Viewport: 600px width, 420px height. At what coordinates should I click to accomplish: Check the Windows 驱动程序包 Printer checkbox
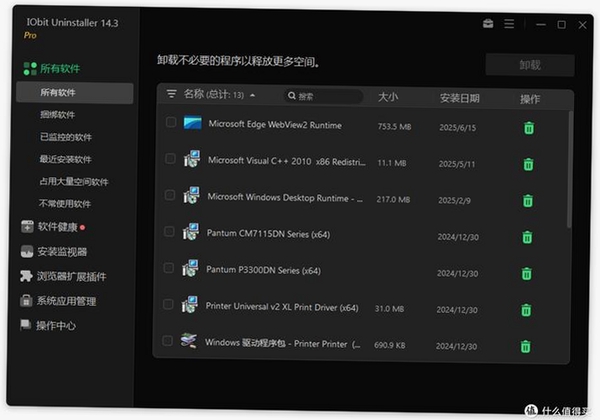[168, 340]
